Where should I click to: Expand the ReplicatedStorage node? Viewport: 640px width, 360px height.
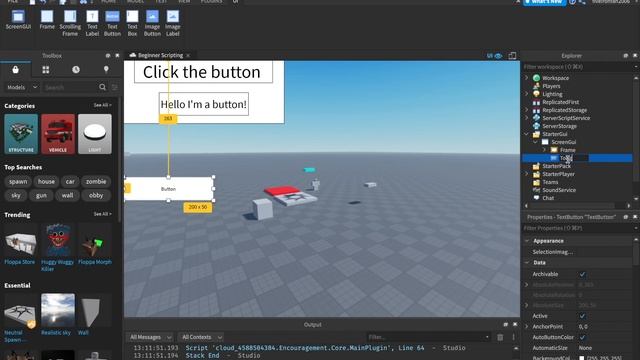click(527, 110)
